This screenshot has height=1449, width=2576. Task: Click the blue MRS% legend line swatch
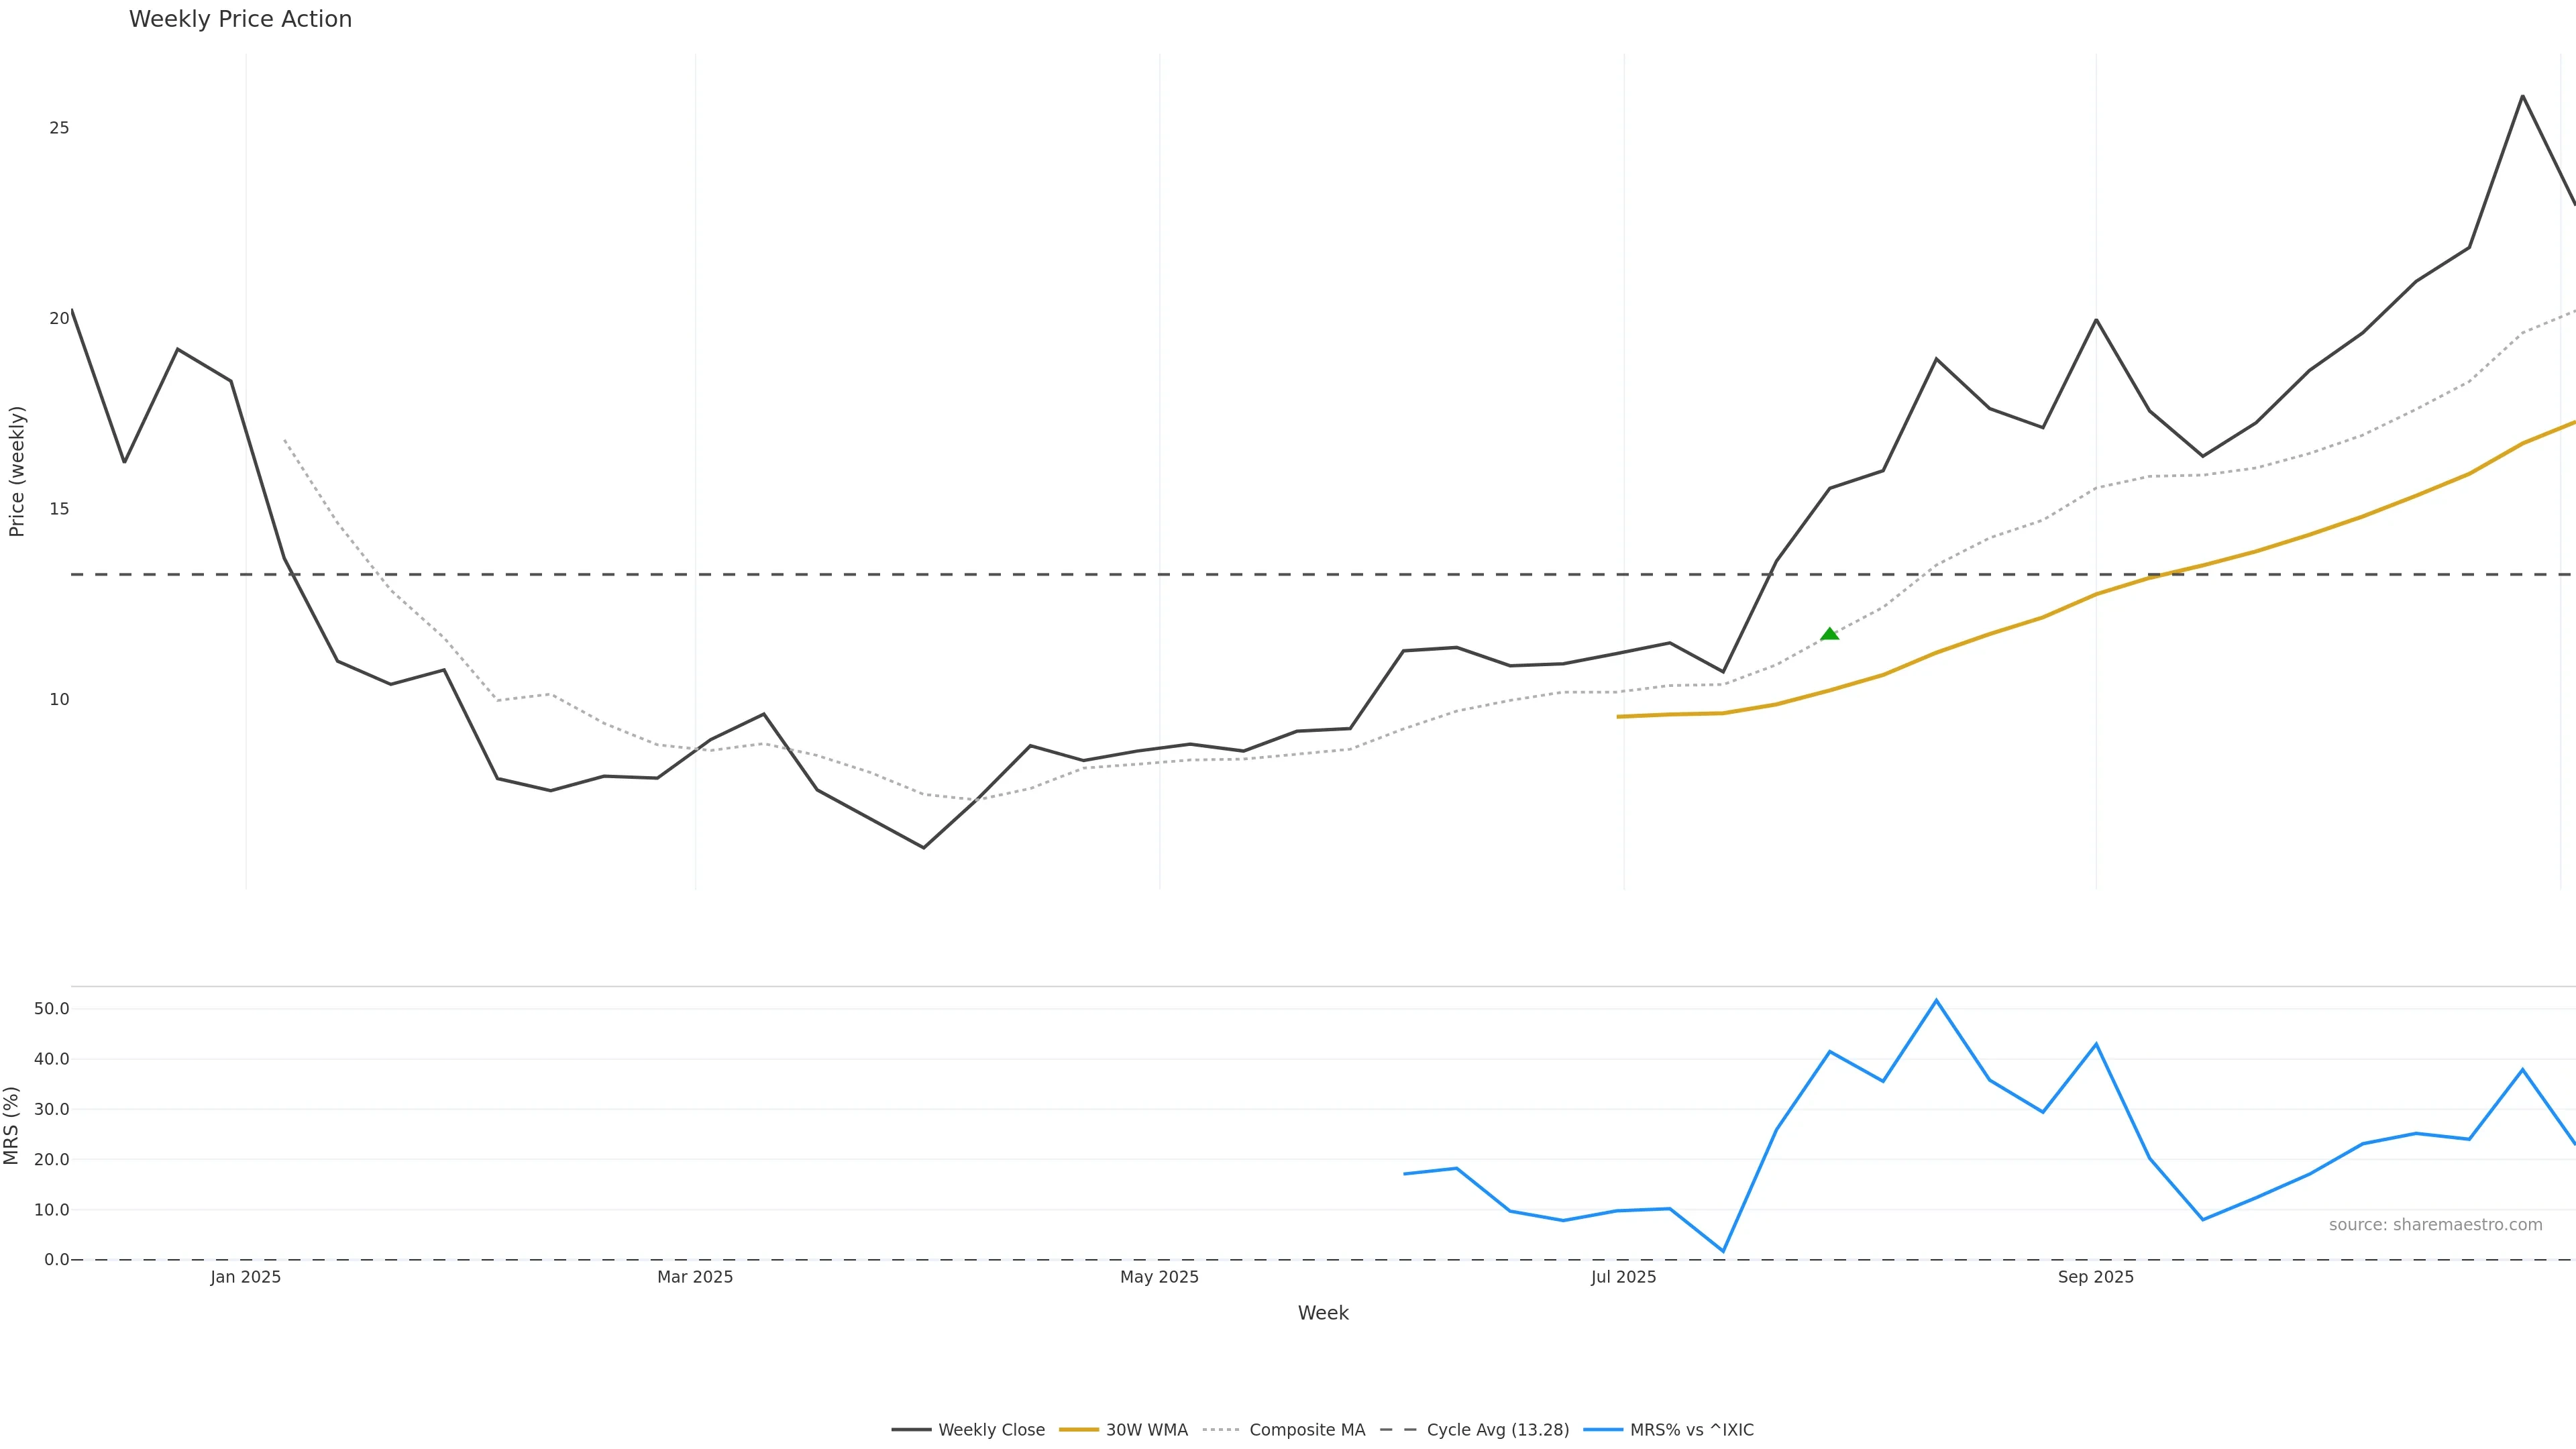[1603, 1430]
